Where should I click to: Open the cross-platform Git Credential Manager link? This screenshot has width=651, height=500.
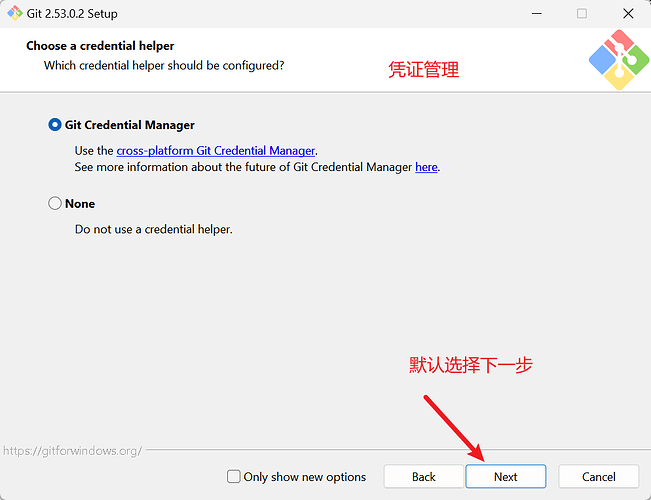pyautogui.click(x=216, y=151)
